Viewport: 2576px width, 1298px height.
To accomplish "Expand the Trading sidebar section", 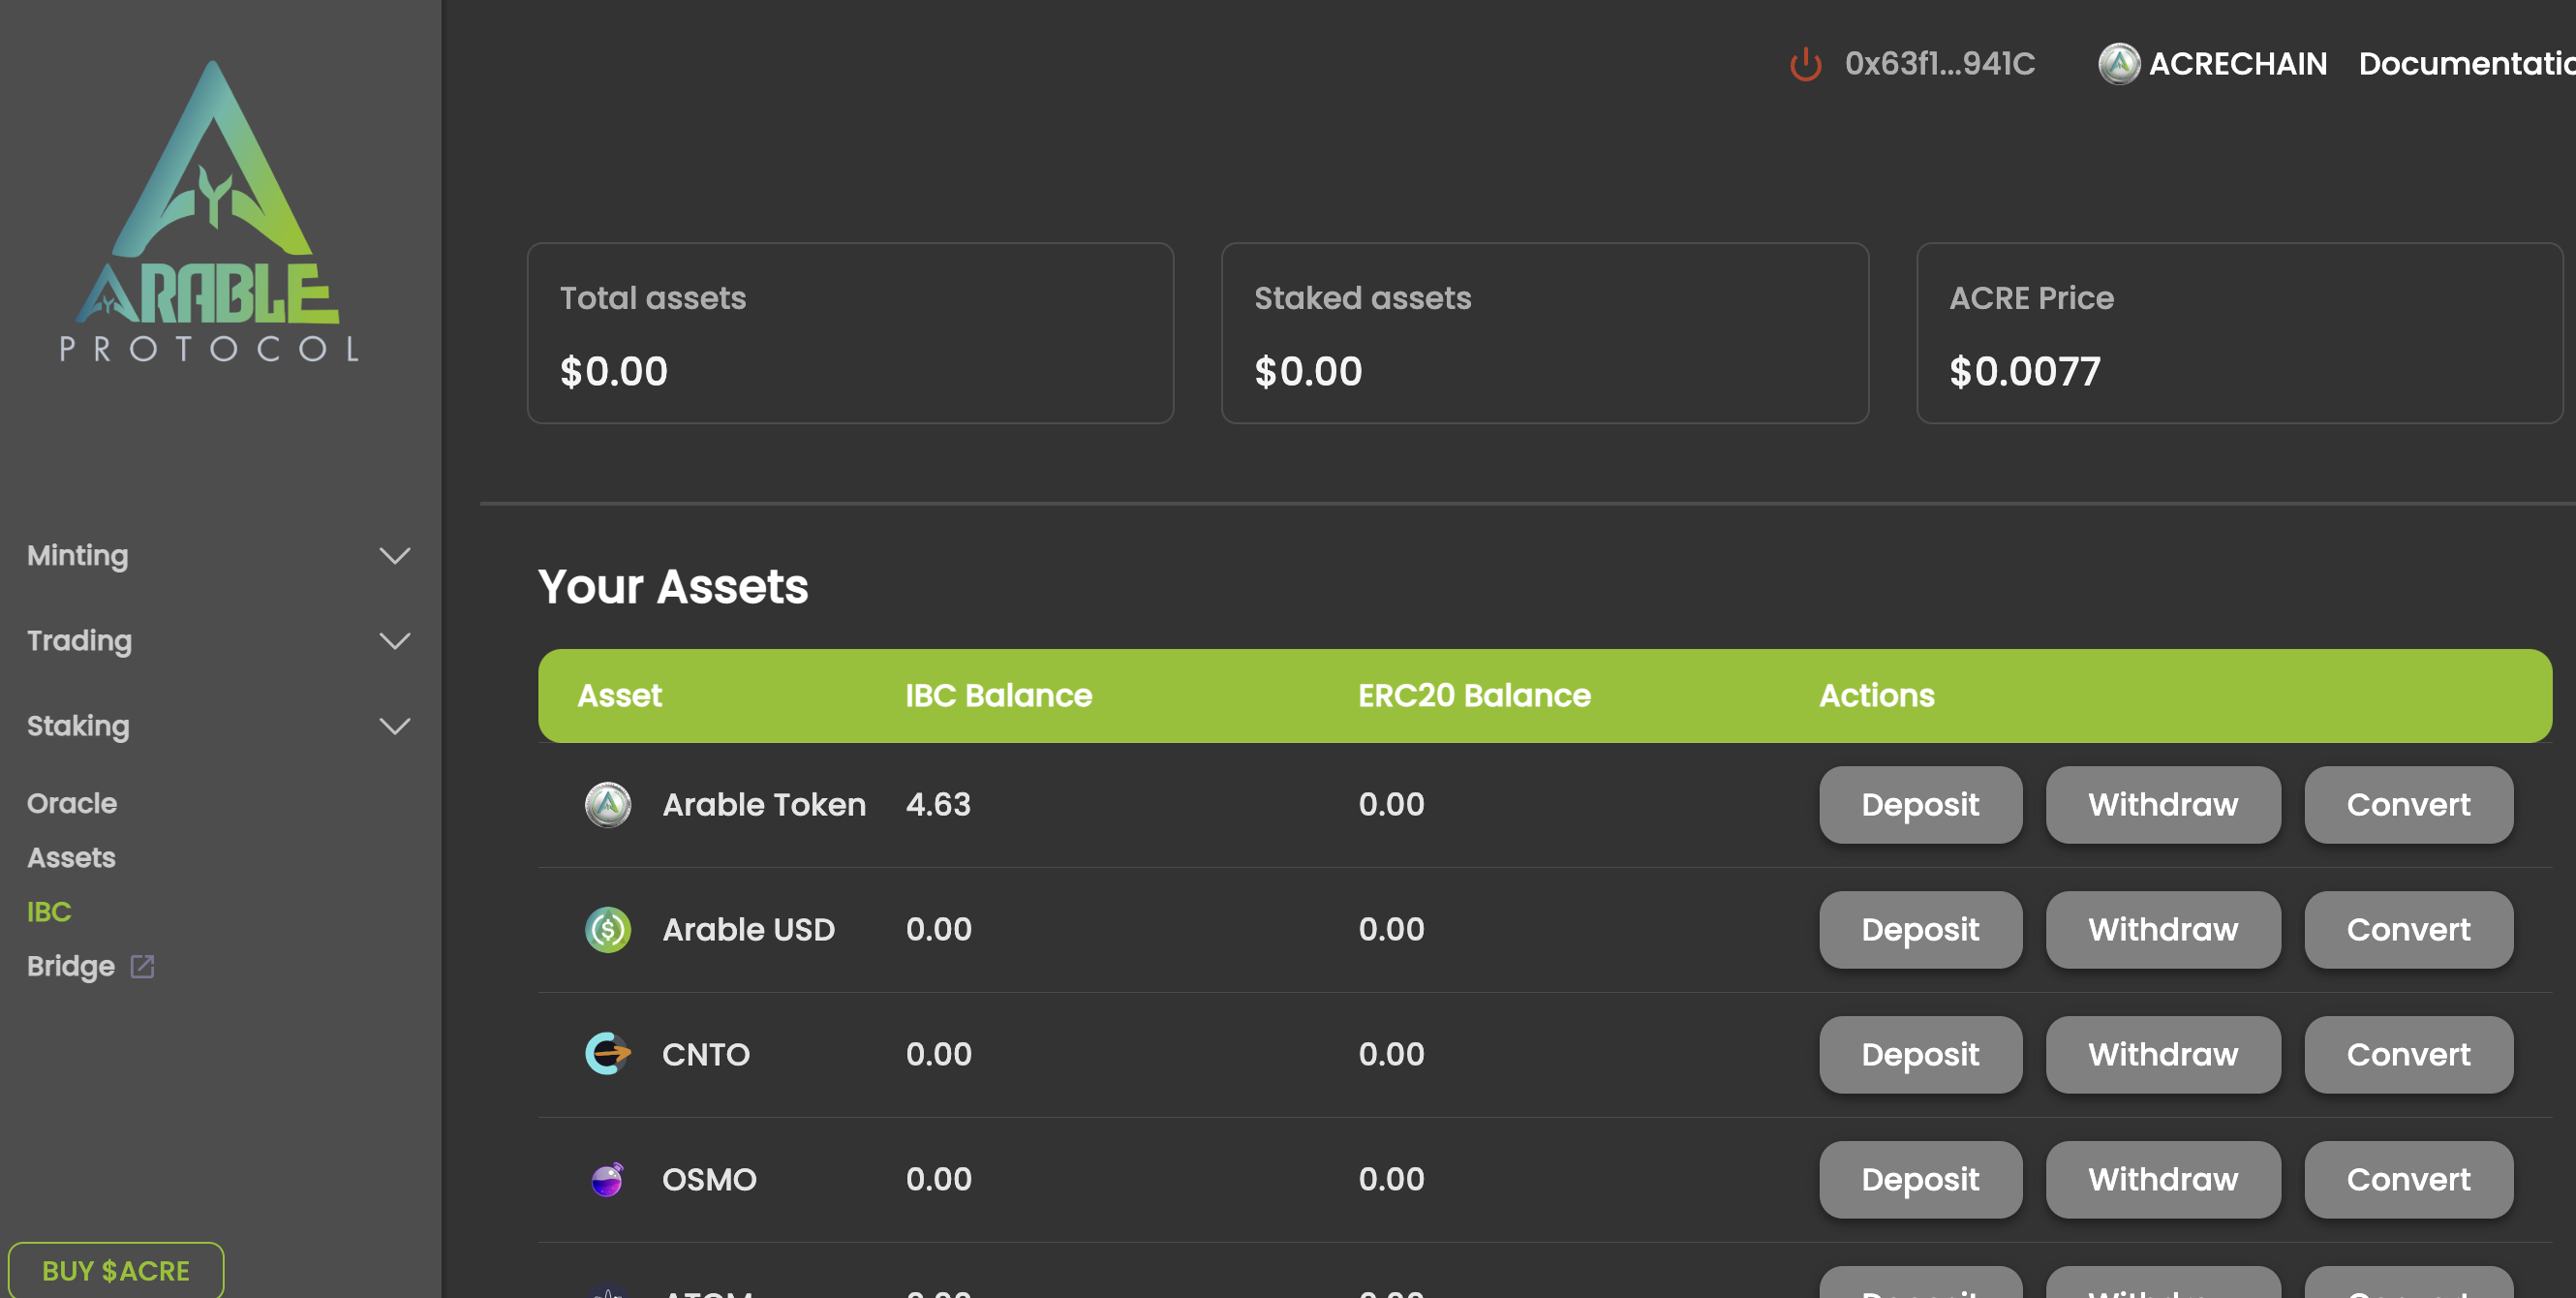I will point(395,641).
